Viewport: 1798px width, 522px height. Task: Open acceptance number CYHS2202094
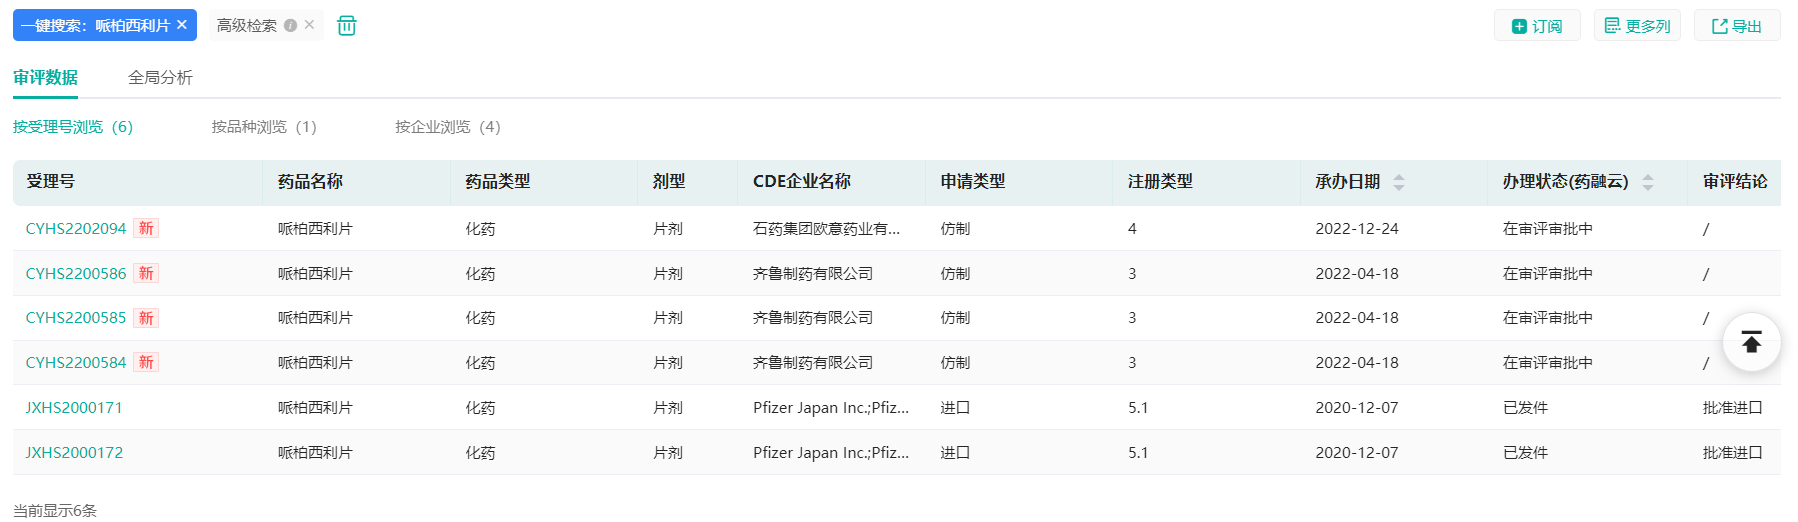pos(76,229)
